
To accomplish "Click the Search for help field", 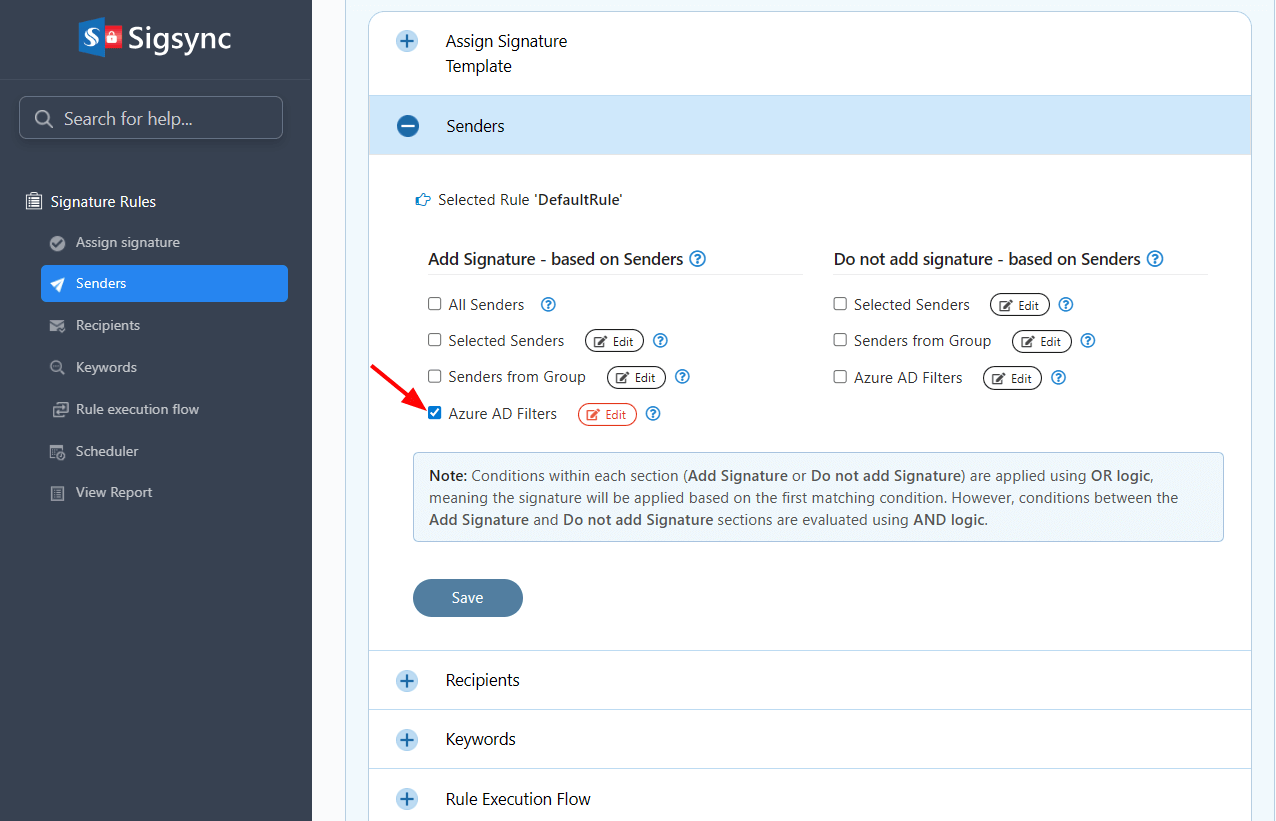I will pyautogui.click(x=151, y=118).
